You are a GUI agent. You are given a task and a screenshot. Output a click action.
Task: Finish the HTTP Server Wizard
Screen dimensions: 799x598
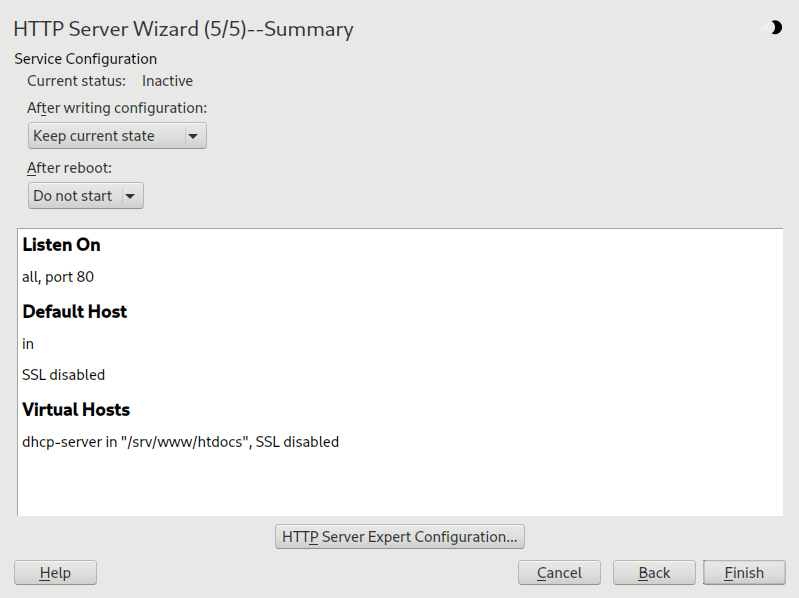tap(744, 573)
